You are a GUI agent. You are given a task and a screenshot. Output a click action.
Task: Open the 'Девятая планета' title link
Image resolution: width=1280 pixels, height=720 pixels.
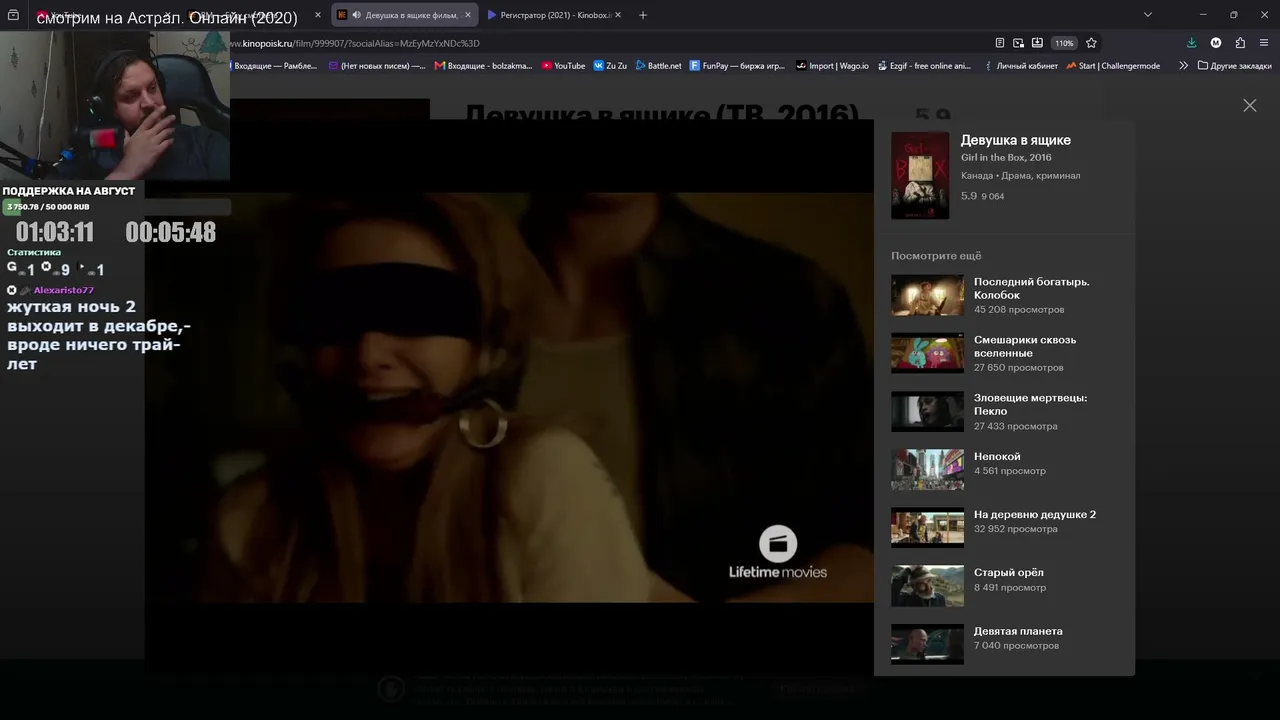(1018, 631)
